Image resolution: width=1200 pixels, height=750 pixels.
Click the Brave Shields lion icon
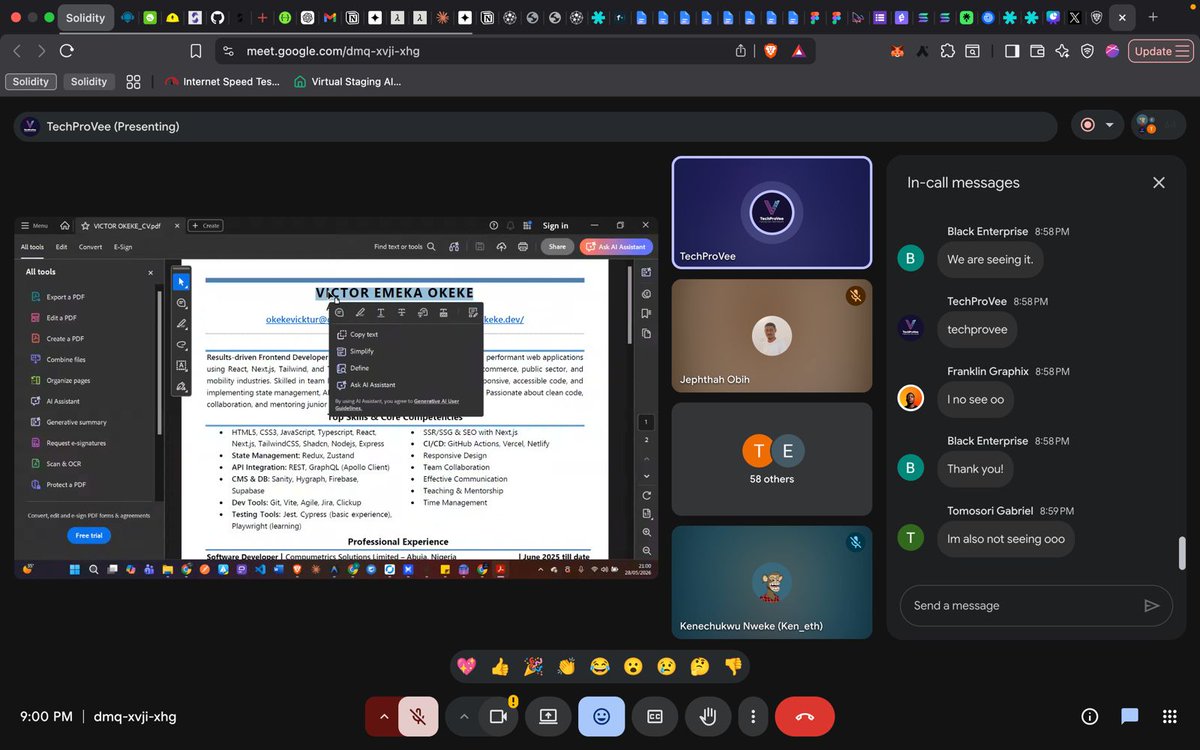(x=770, y=51)
